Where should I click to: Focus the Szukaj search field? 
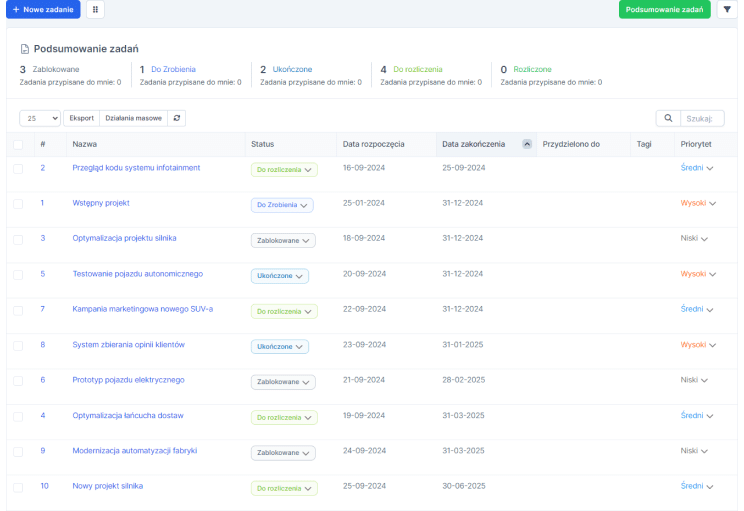[x=702, y=118]
